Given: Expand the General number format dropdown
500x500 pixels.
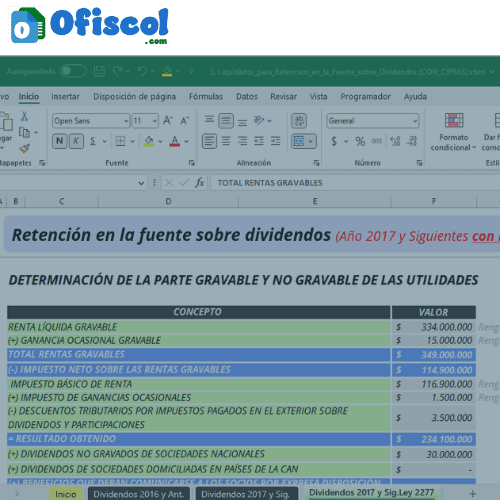Looking at the screenshot, I should (415, 121).
